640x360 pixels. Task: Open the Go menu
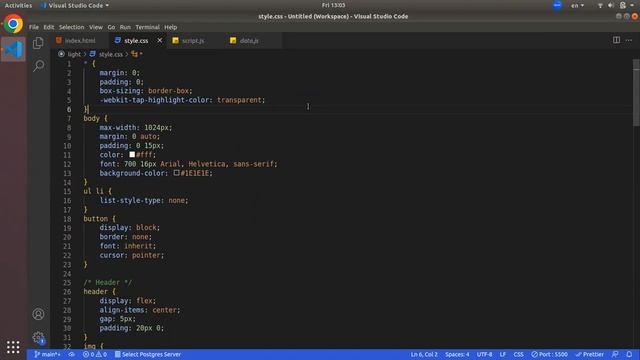[x=111, y=27]
